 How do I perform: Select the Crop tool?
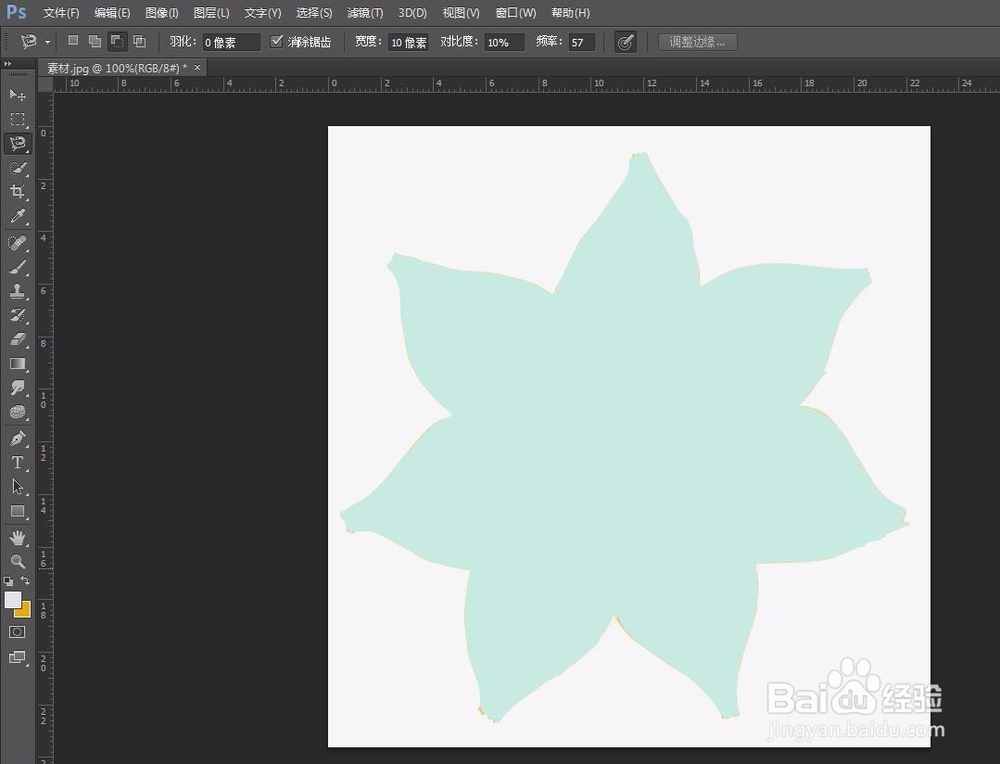17,192
